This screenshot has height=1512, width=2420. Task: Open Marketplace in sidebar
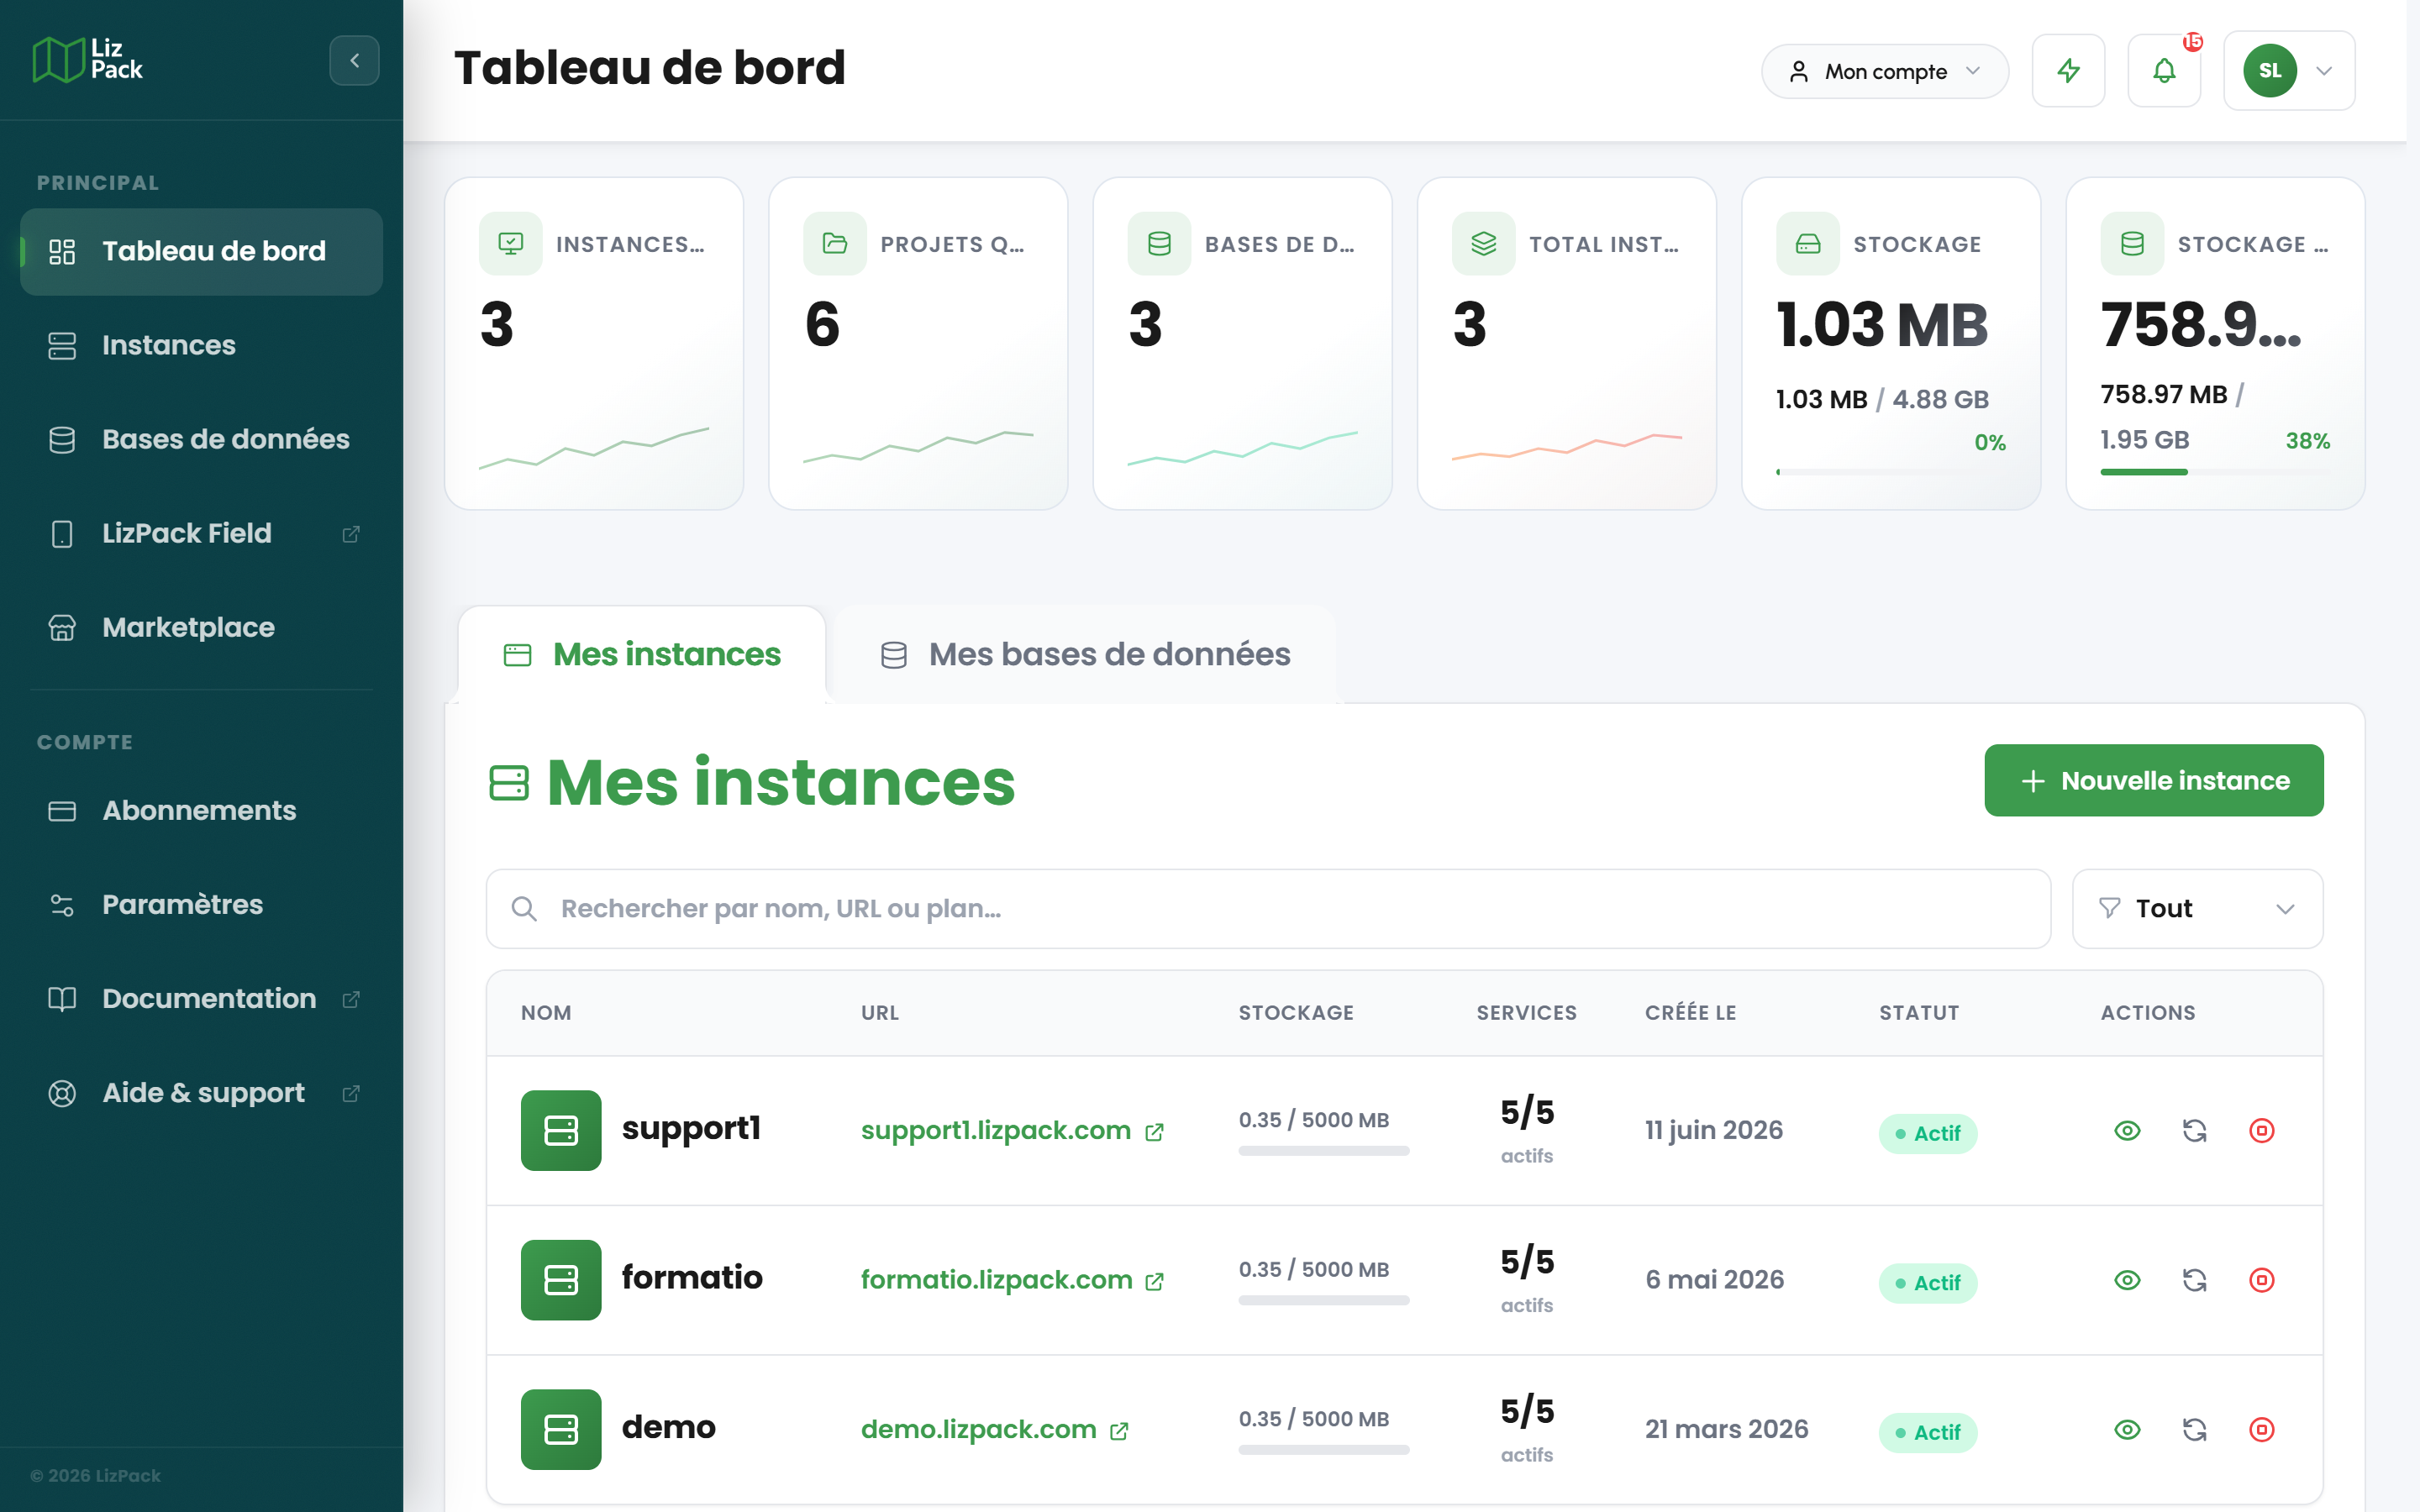pyautogui.click(x=201, y=627)
